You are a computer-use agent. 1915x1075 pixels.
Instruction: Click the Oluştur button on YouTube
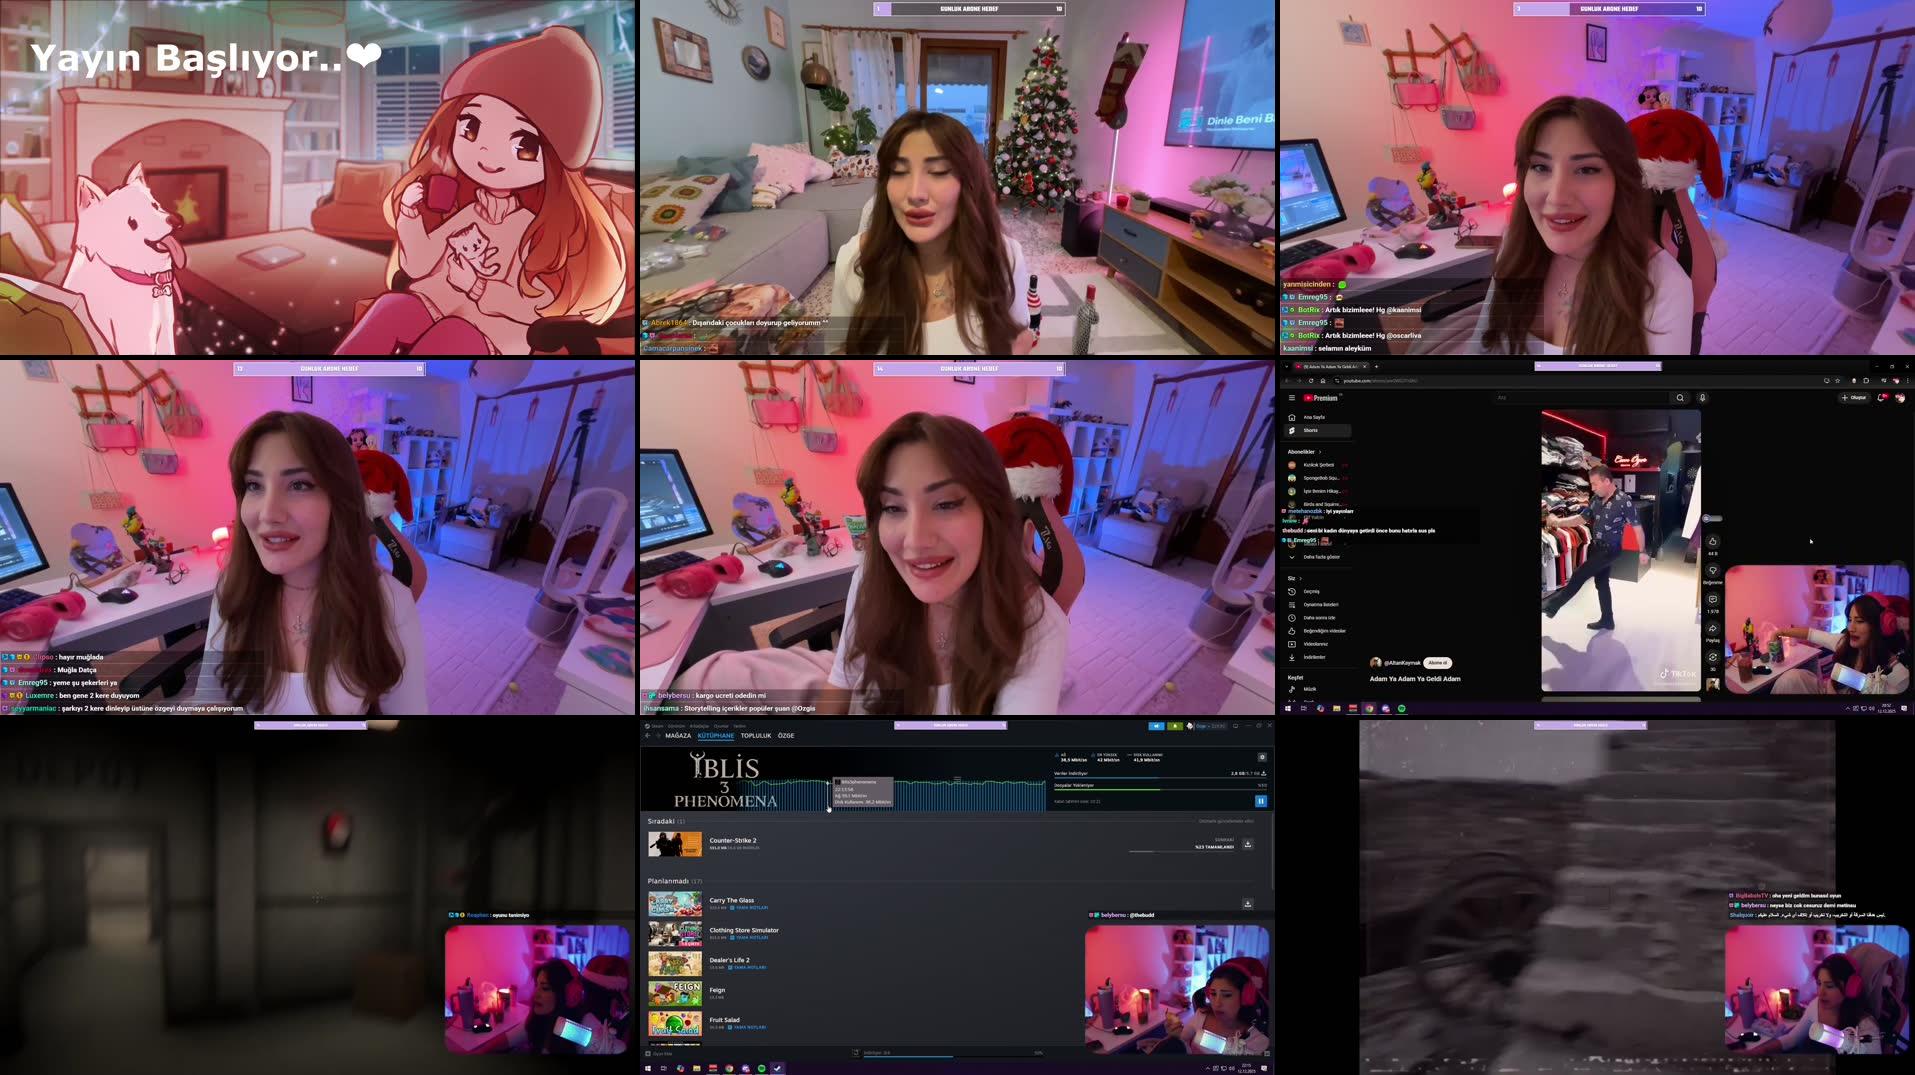tap(1854, 398)
